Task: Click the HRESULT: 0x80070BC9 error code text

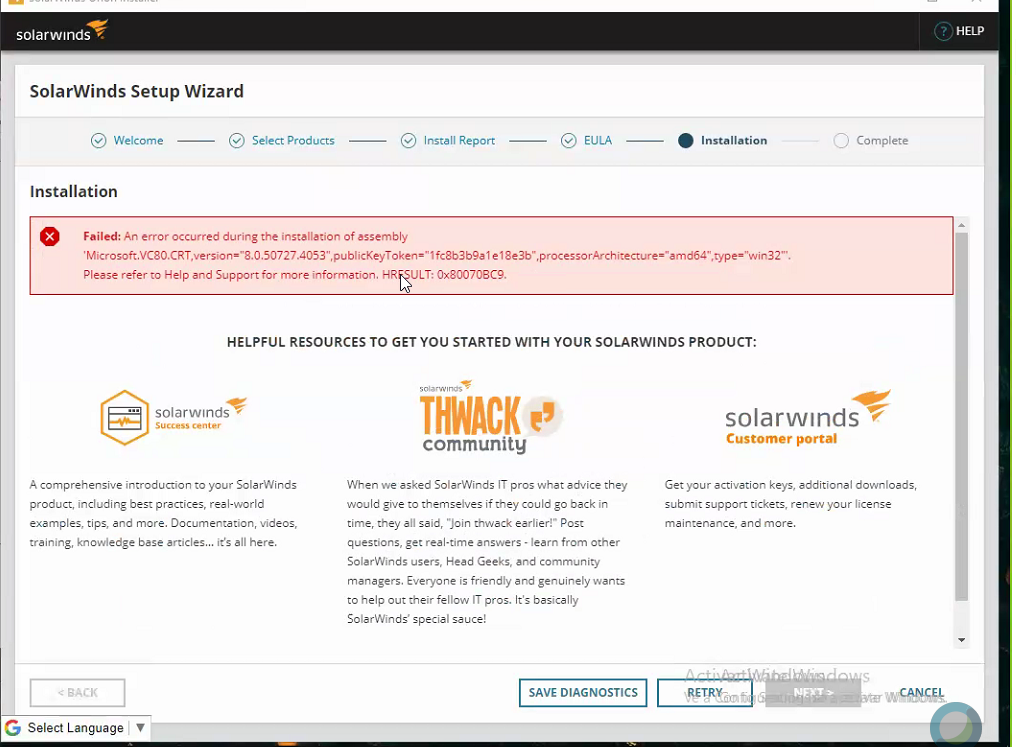Action: point(444,275)
